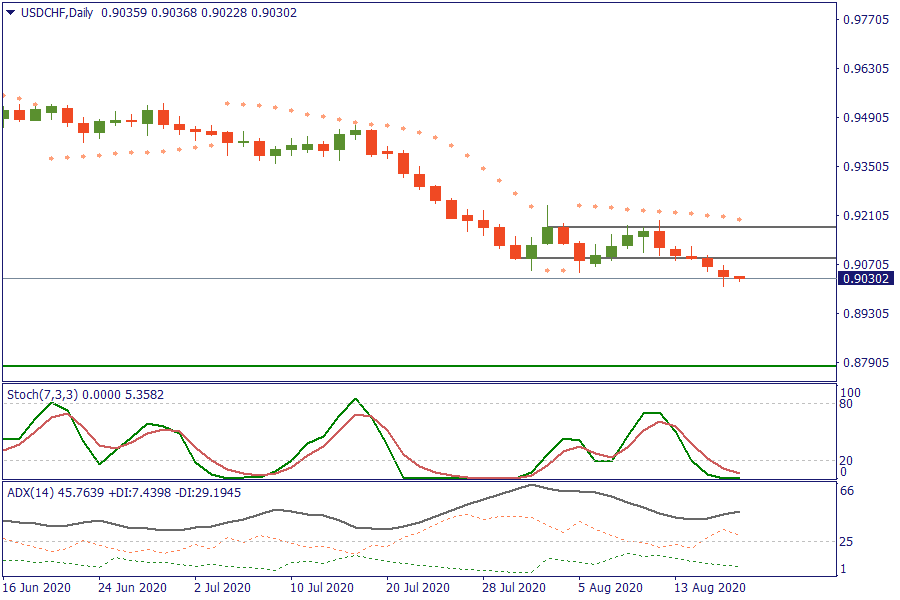Click the 0.92105 price axis label
This screenshot has width=900, height=600.
click(866, 216)
